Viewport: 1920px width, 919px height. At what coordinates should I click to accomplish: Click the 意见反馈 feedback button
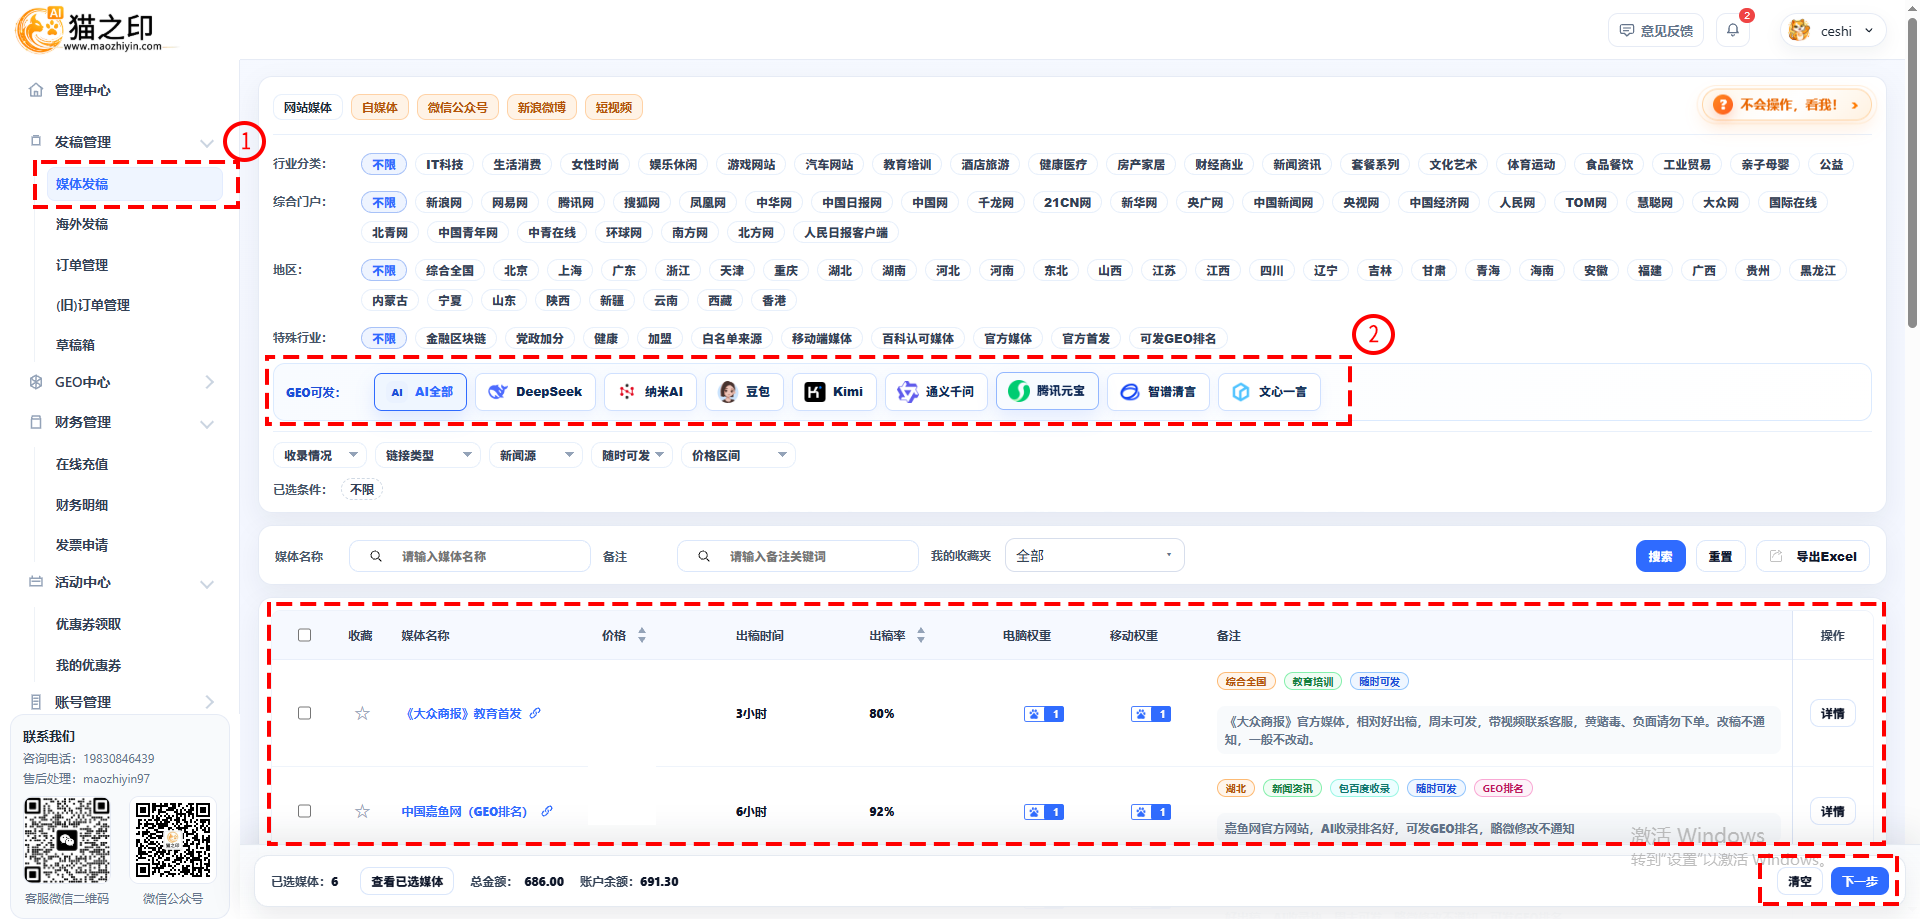tap(1656, 31)
